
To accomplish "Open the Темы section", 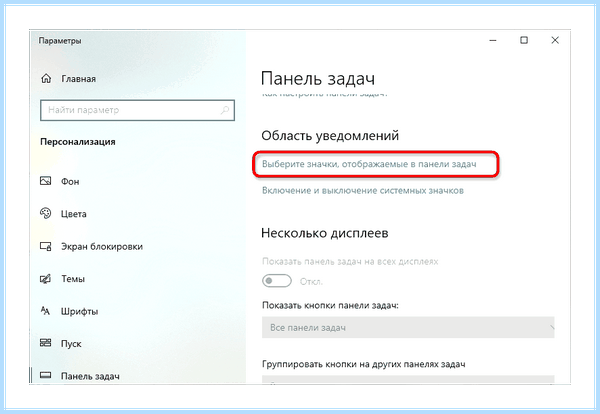I will pyautogui.click(x=73, y=279).
